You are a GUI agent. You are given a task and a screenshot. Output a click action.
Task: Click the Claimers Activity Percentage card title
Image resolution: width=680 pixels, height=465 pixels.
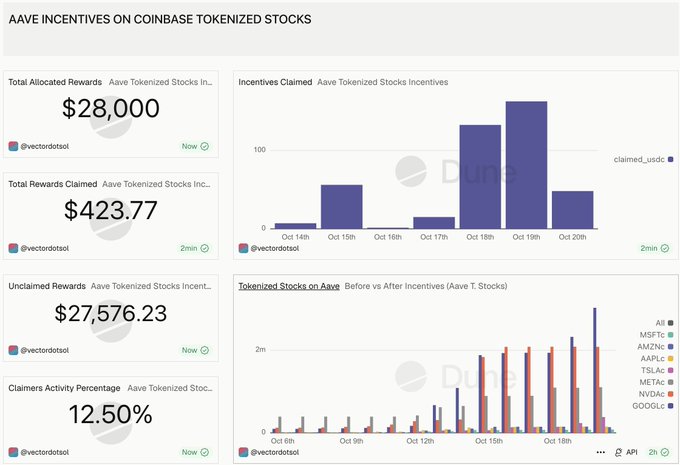[x=64, y=388]
